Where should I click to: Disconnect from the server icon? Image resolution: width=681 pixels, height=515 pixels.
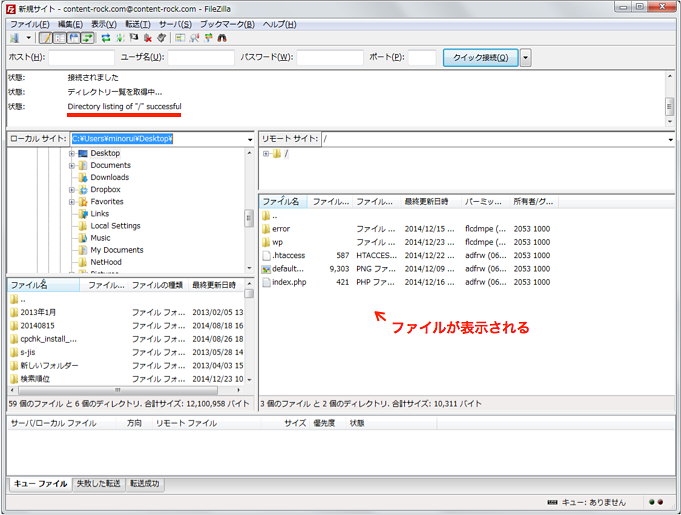coord(148,38)
